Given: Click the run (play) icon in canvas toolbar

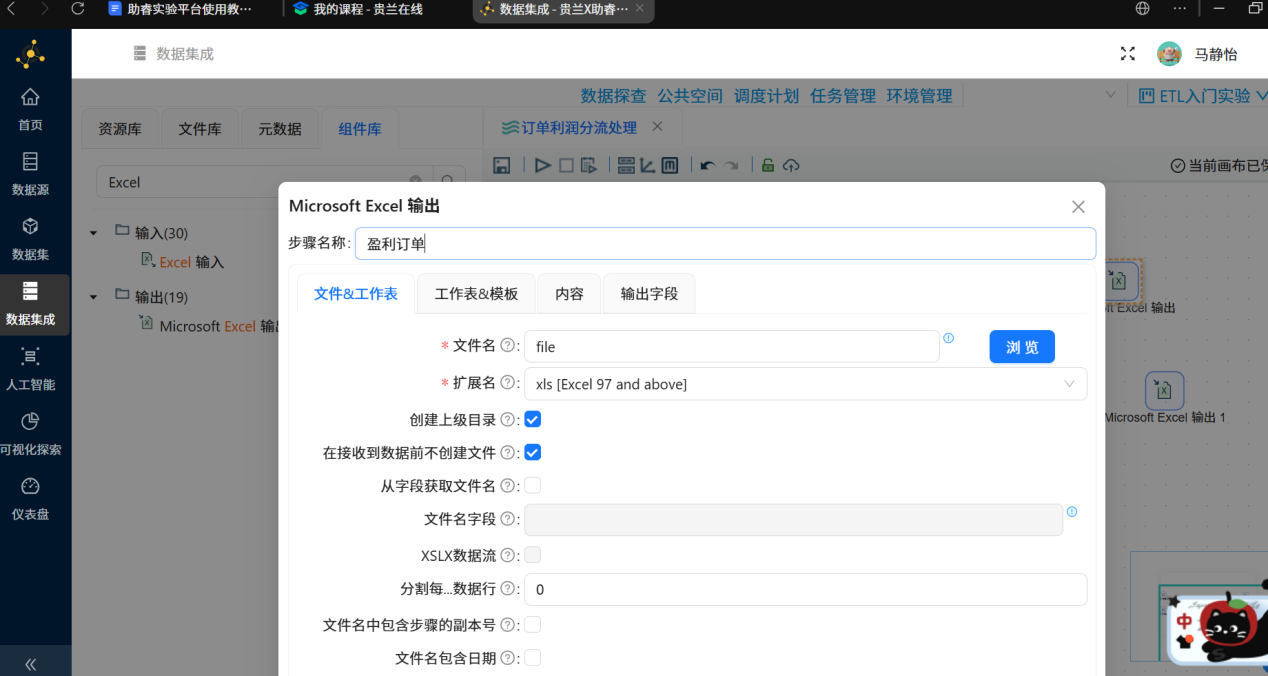Looking at the screenshot, I should (x=543, y=165).
